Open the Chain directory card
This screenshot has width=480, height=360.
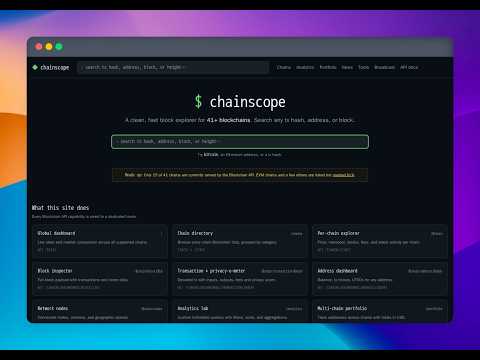click(x=240, y=242)
